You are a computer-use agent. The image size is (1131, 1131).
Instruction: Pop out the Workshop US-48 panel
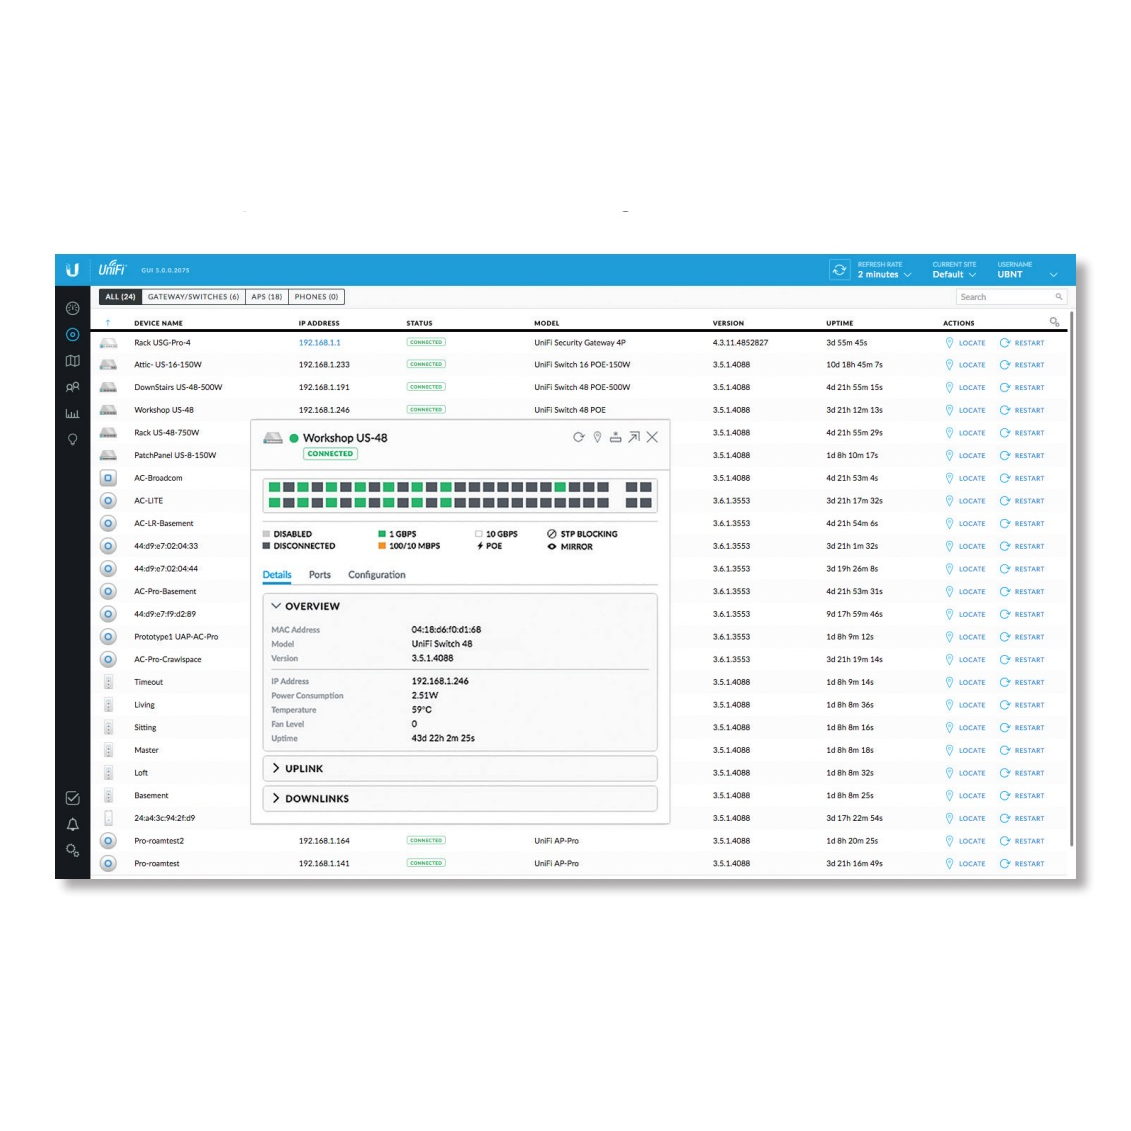[634, 437]
